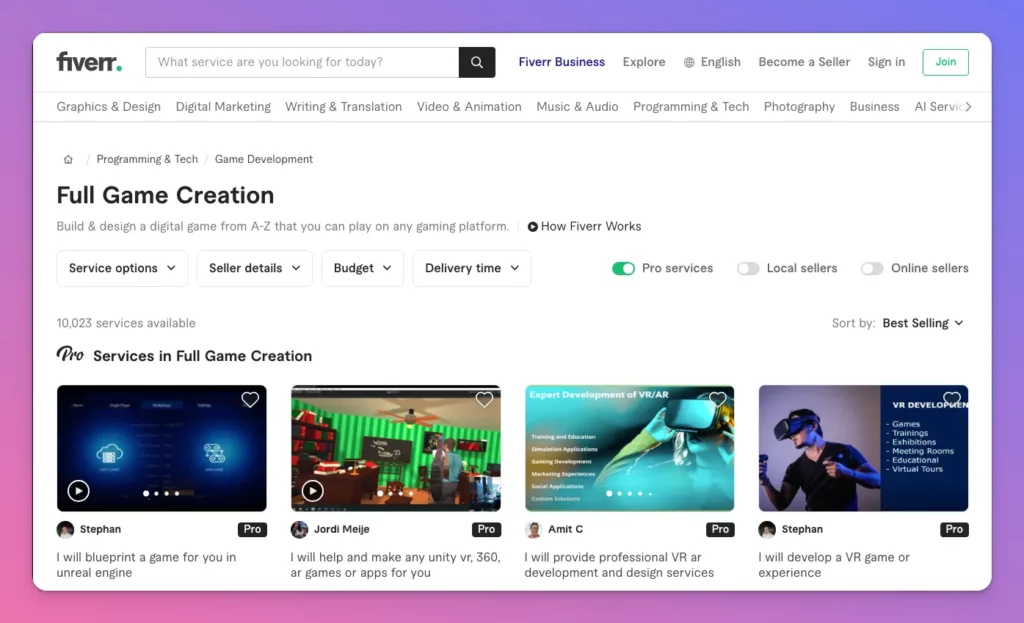This screenshot has width=1024, height=623.
Task: Click the Fiverr logo
Action: (x=89, y=62)
